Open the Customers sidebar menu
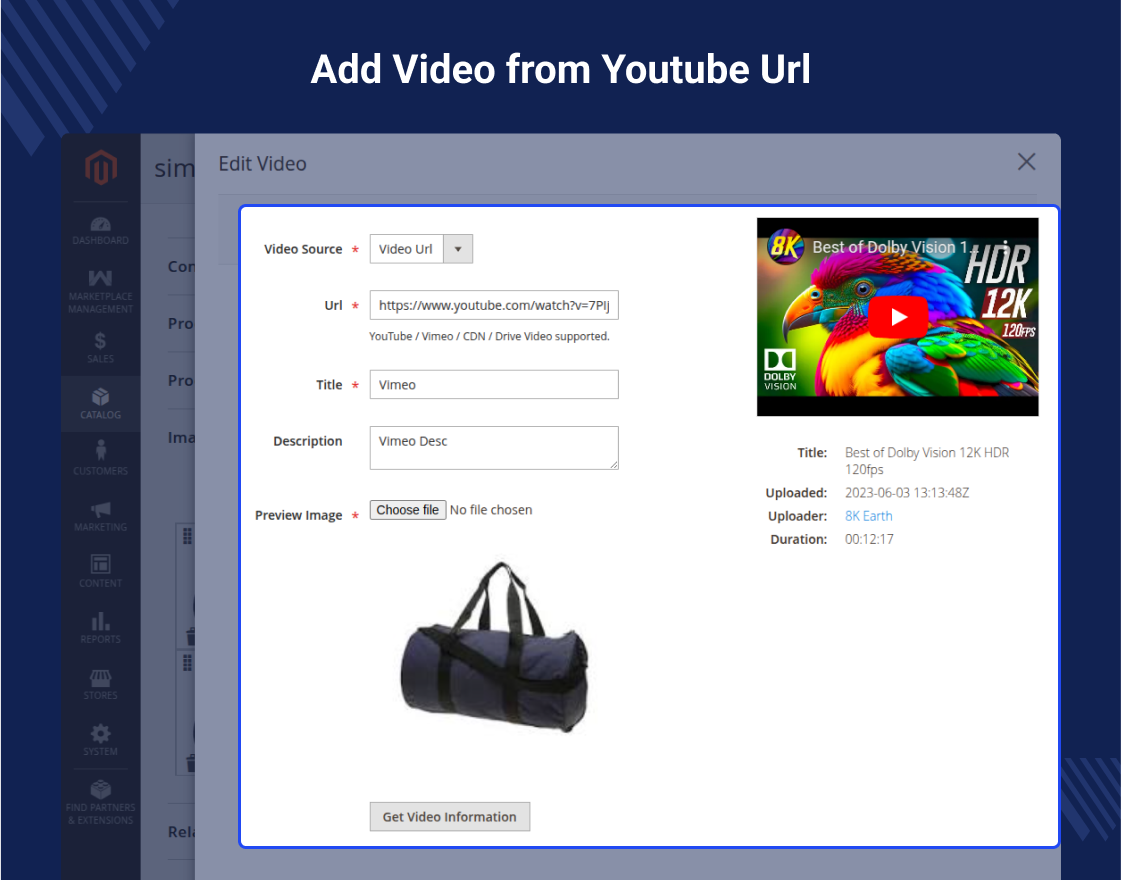This screenshot has width=1121, height=880. point(101,460)
